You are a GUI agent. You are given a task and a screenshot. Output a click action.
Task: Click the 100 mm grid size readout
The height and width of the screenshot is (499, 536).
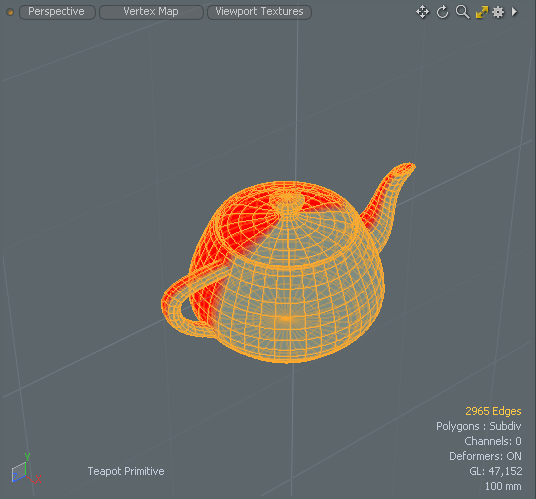(503, 486)
